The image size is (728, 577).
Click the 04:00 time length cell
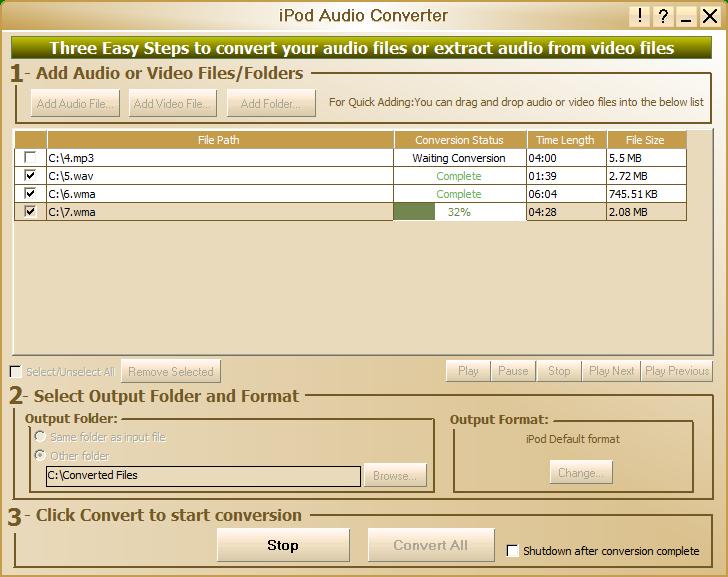coord(566,158)
